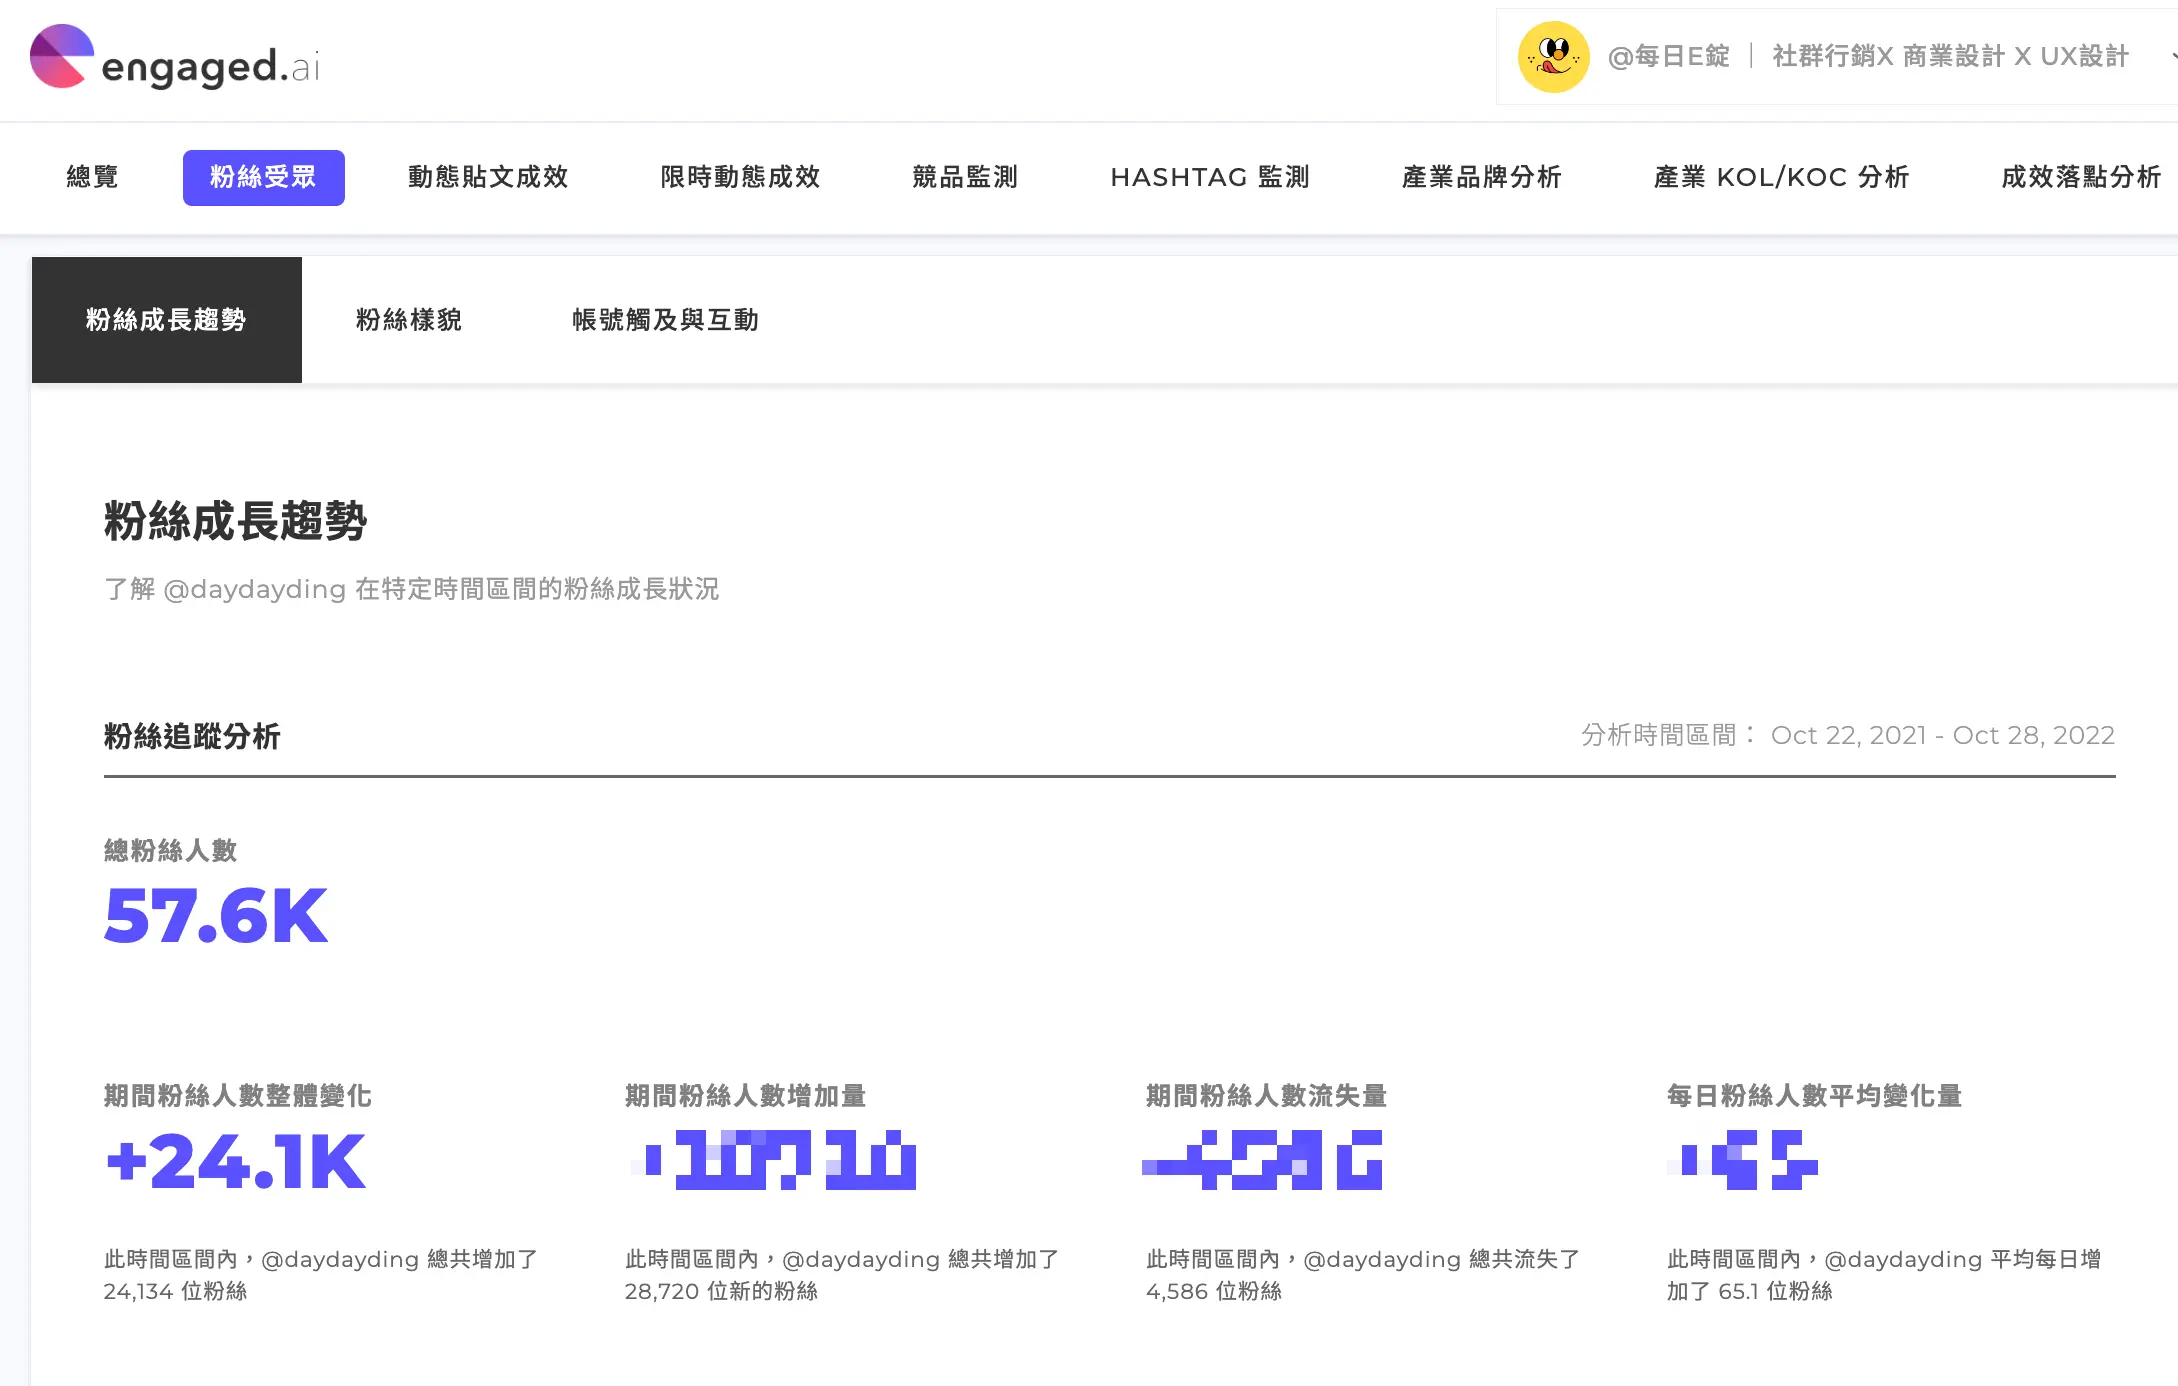Screen dimensions: 2178x1386
Task: Click the text mentioning 65.1 位粉絲
Action: pos(1884,1275)
